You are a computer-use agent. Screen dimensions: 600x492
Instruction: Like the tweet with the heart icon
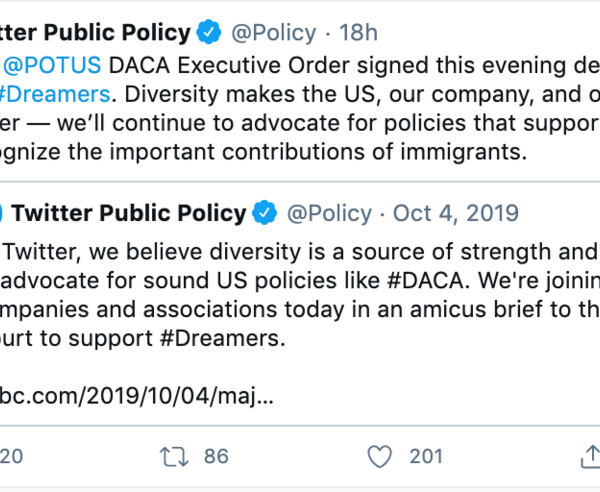tap(379, 457)
